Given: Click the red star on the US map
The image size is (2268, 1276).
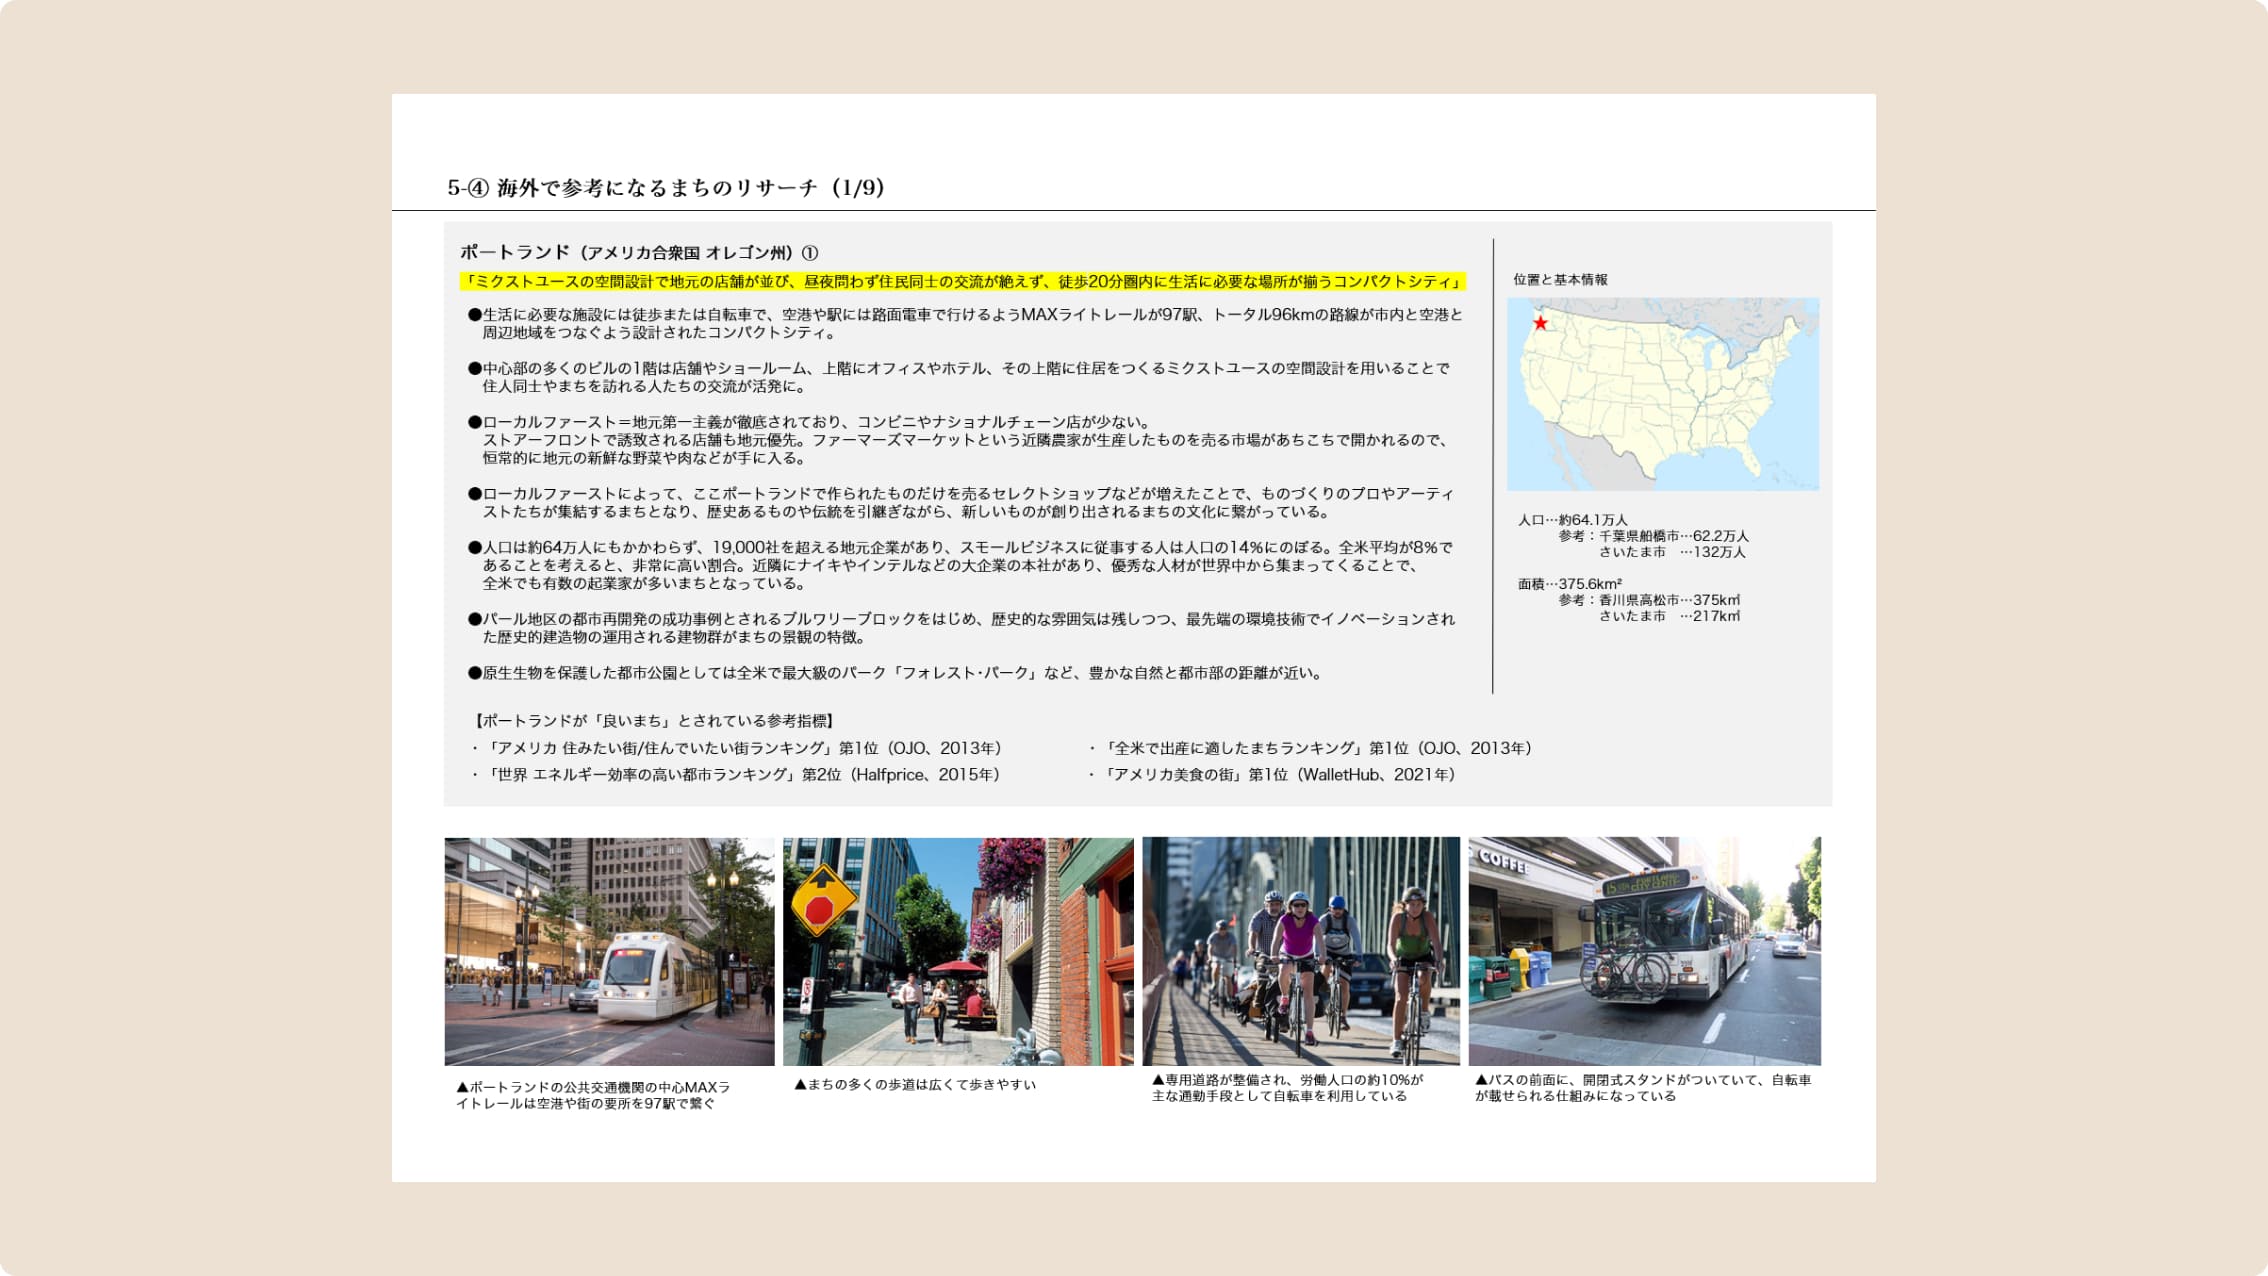Looking at the screenshot, I should (1540, 323).
